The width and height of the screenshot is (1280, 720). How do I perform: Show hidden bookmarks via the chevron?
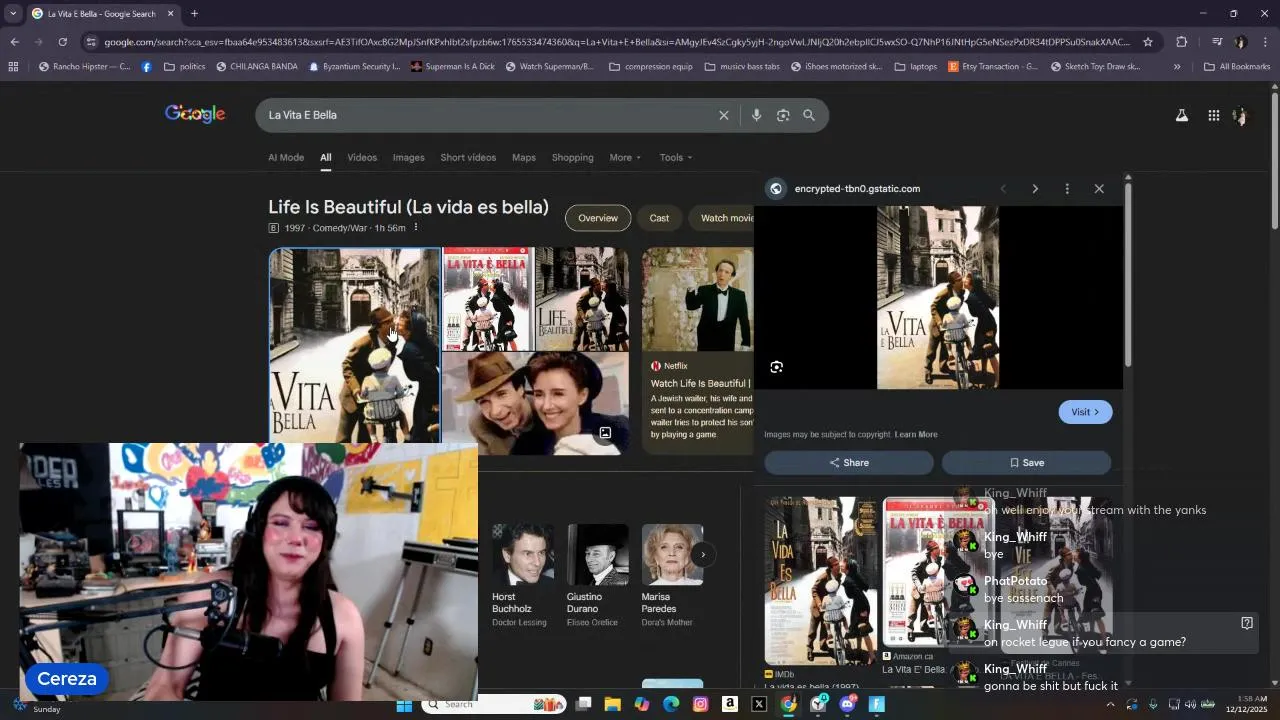[x=1176, y=67]
